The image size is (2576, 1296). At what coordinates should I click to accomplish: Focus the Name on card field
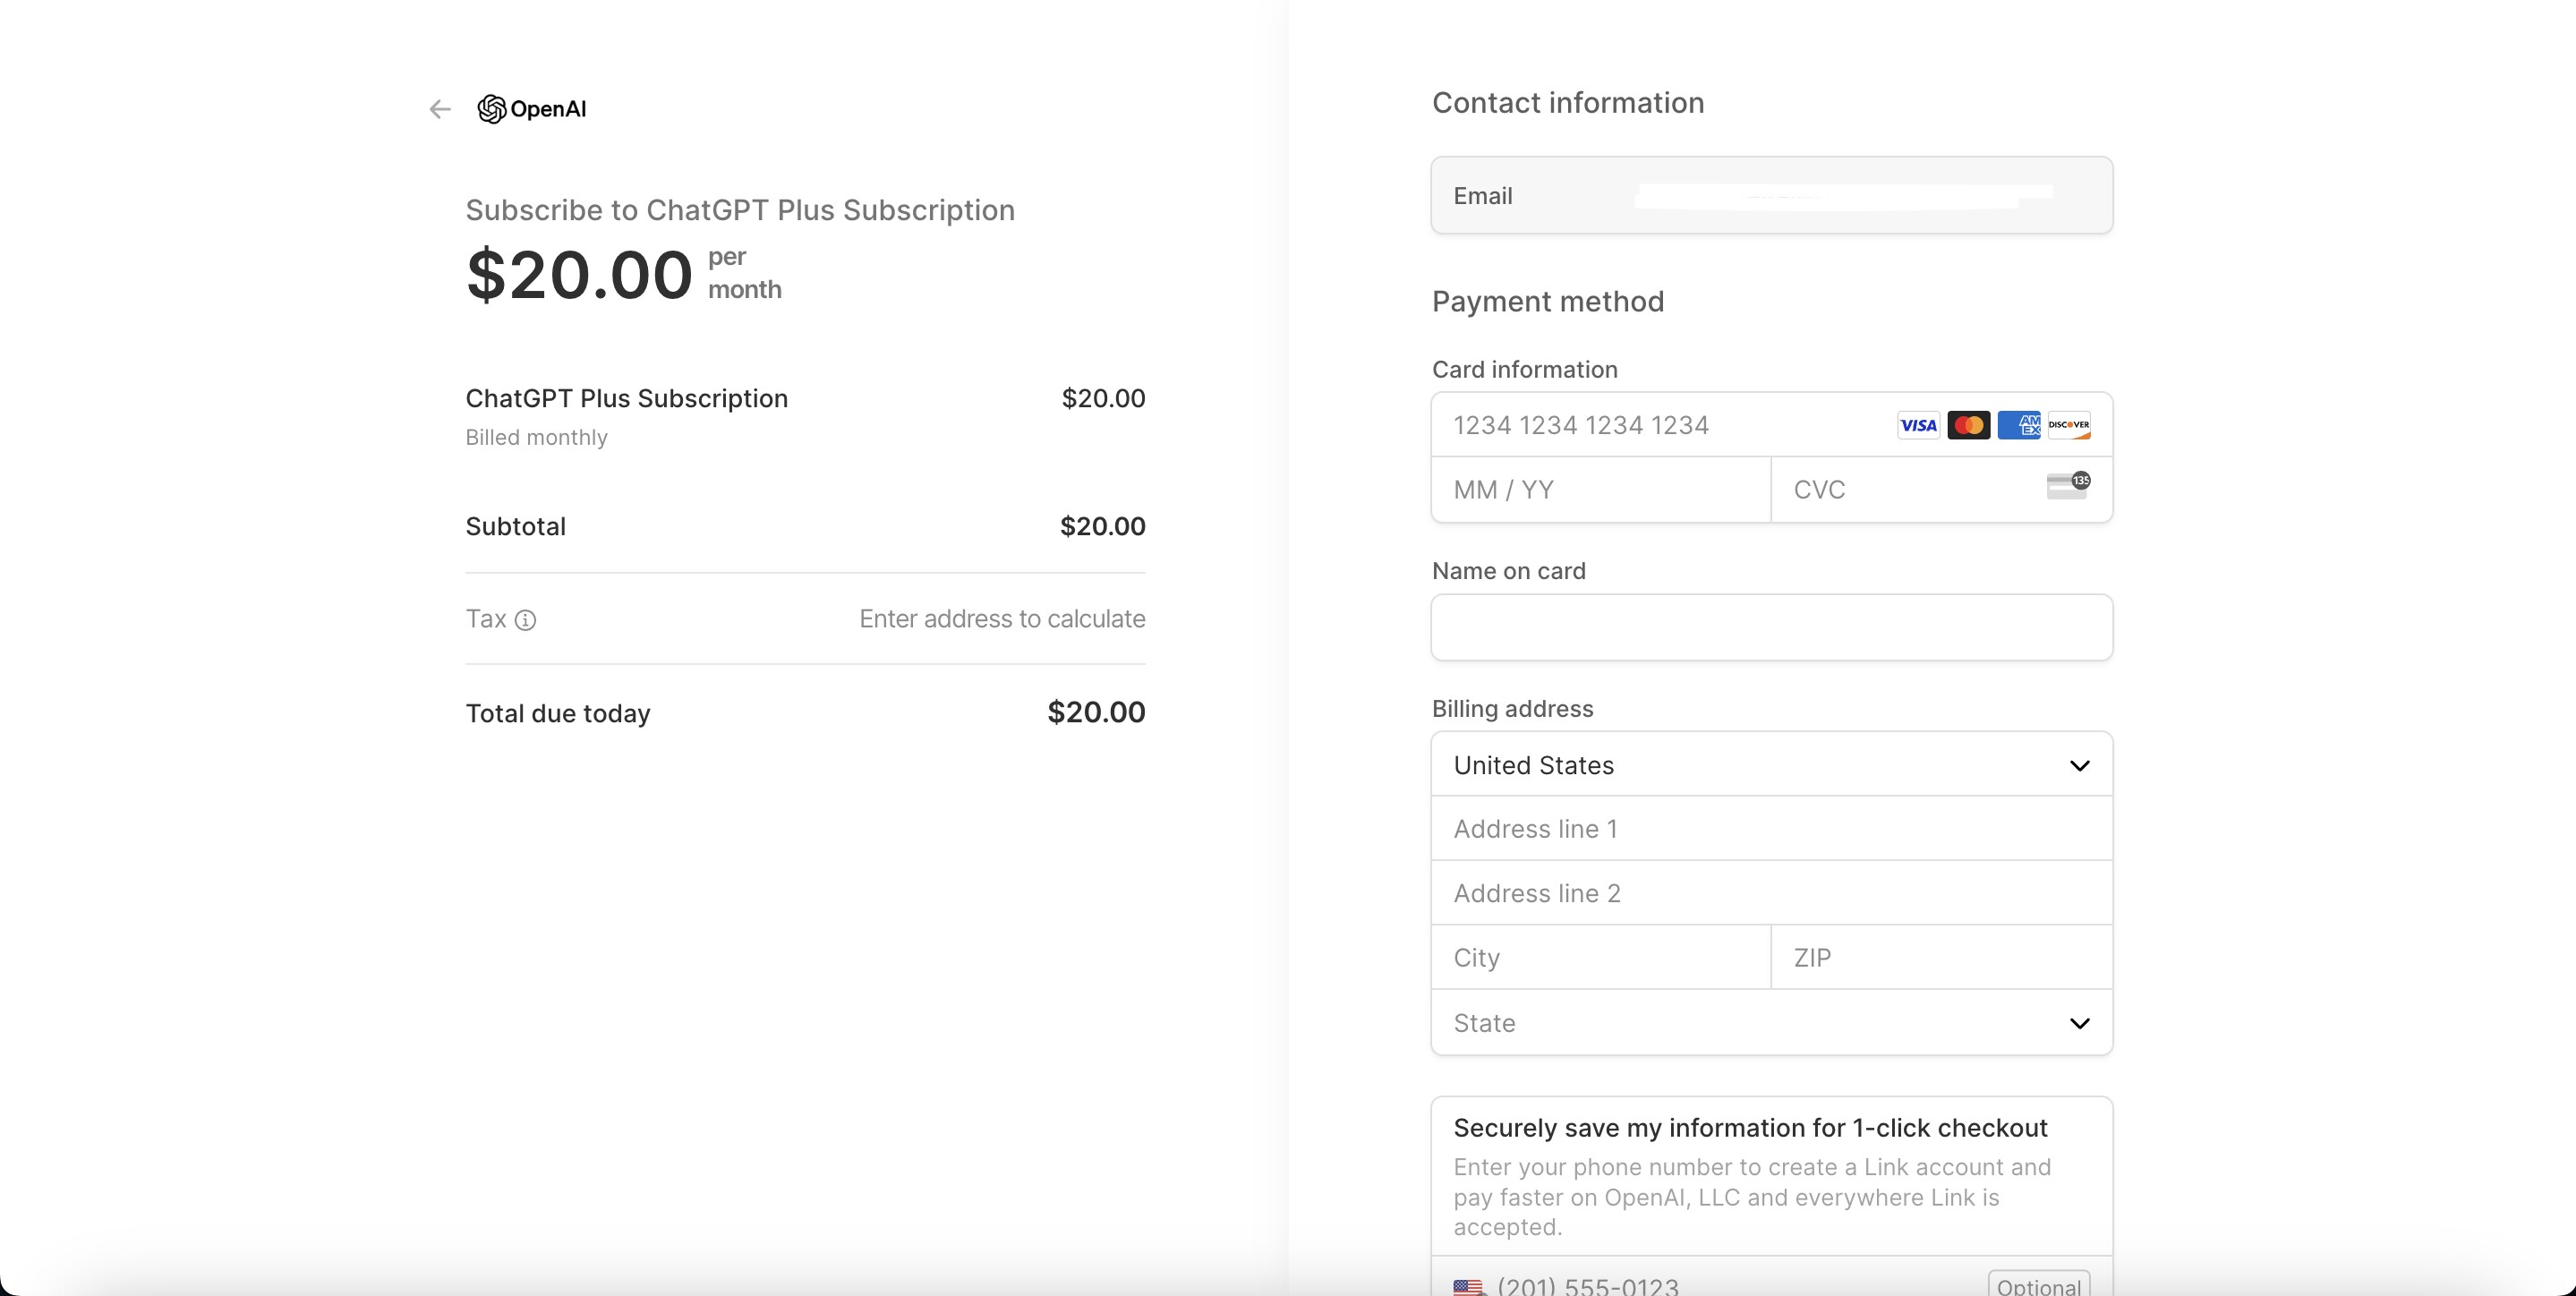1770,627
